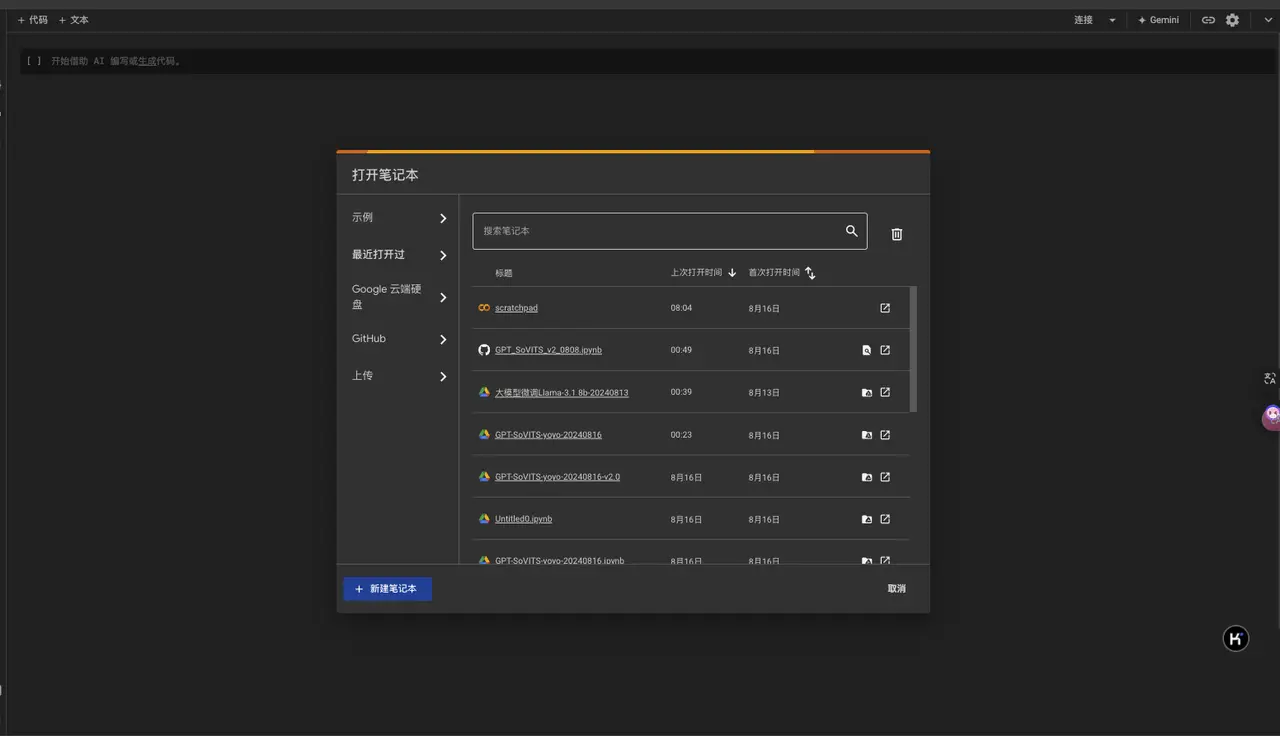Click the 连接 button in the toolbar

tap(1083, 20)
